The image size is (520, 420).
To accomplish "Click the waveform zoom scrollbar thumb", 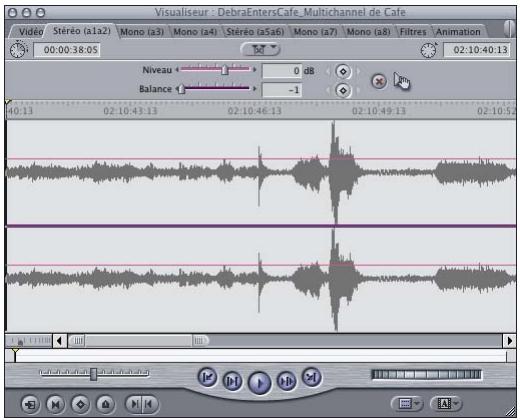I will pos(138,341).
